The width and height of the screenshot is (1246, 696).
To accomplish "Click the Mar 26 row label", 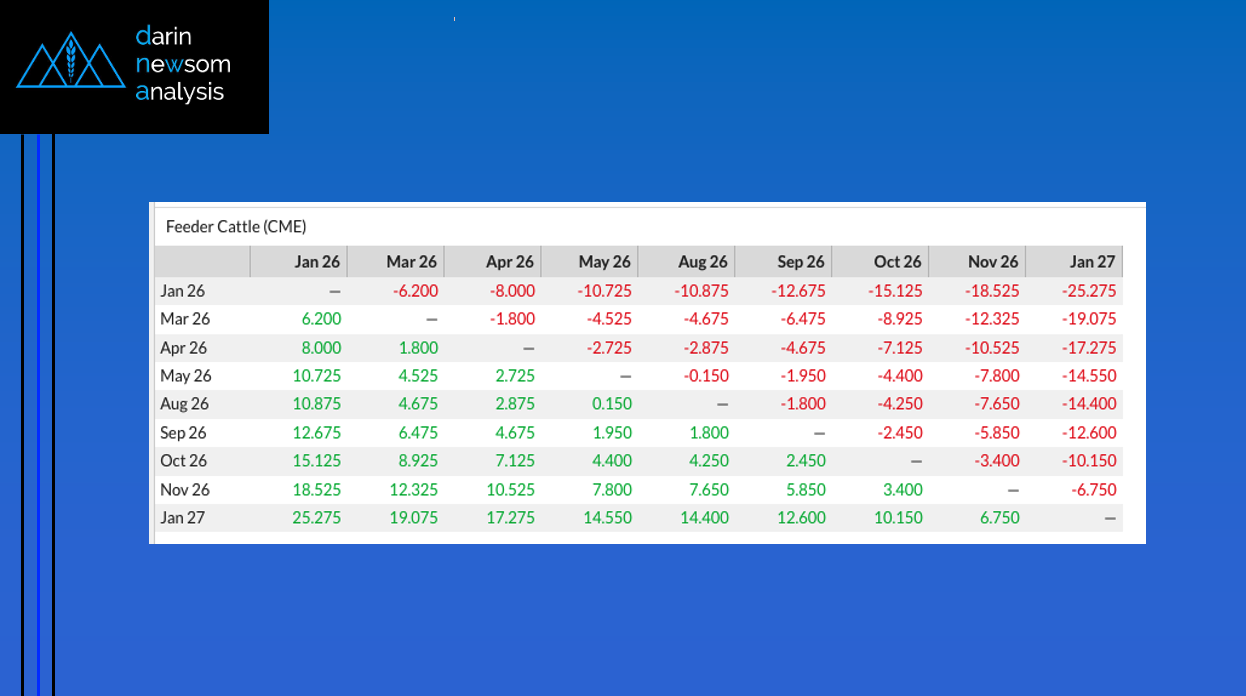I will pyautogui.click(x=183, y=319).
